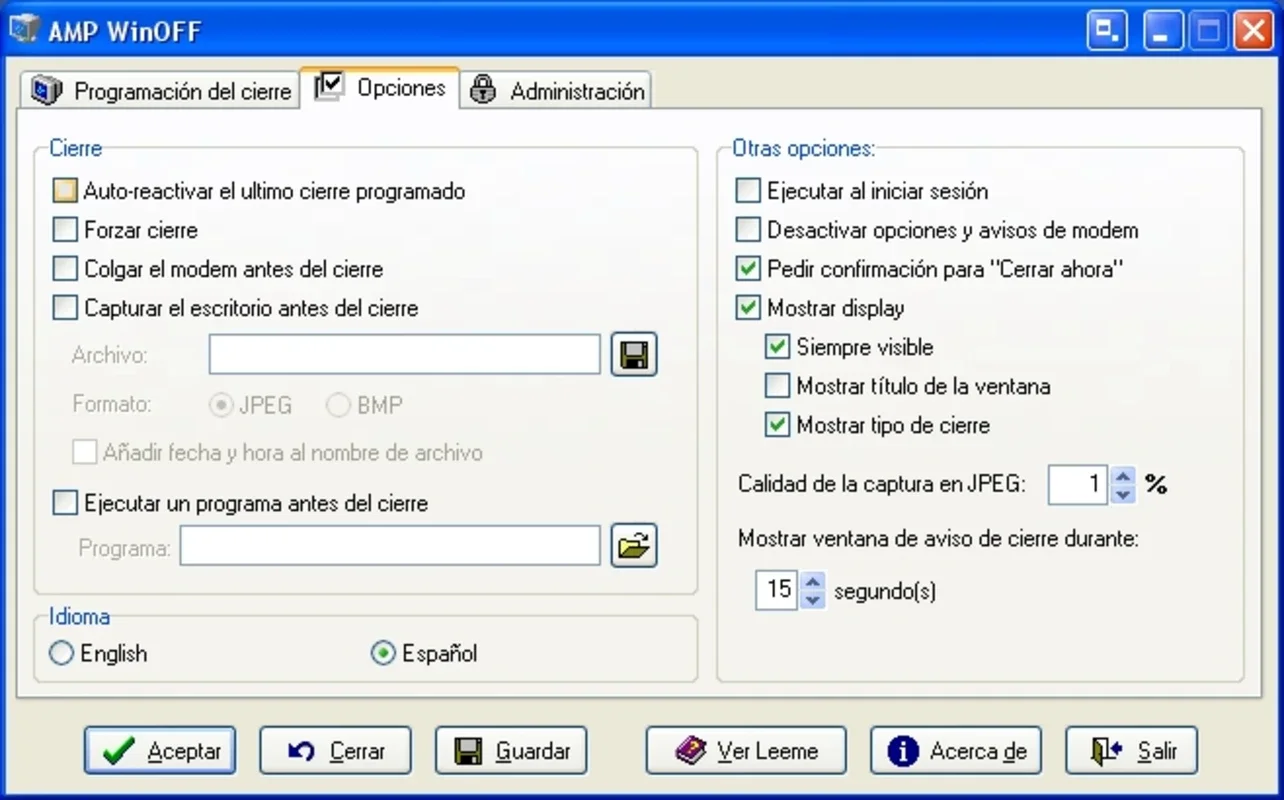Click the warning seconds value field
The width and height of the screenshot is (1284, 800).
(778, 590)
